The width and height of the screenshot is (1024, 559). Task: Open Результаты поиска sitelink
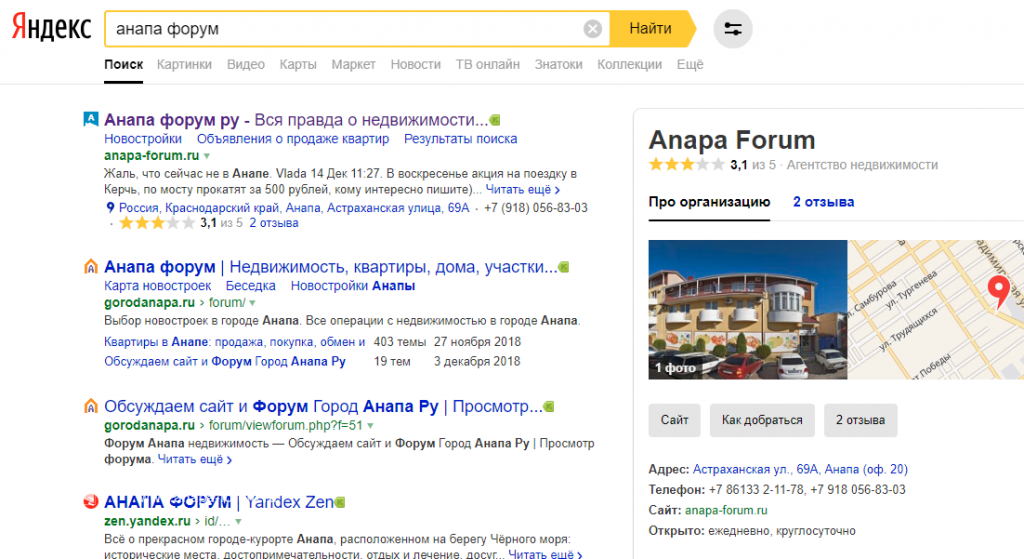tap(460, 138)
